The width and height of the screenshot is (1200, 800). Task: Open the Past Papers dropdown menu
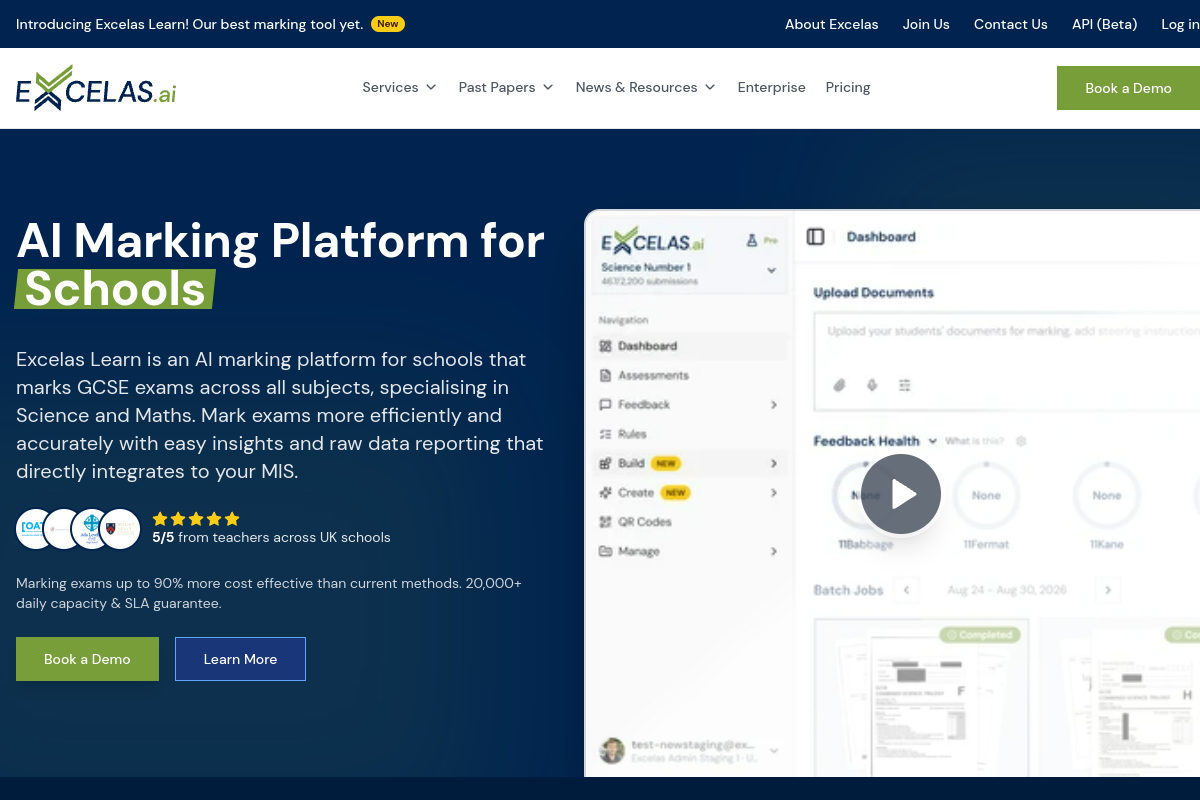[x=506, y=88]
